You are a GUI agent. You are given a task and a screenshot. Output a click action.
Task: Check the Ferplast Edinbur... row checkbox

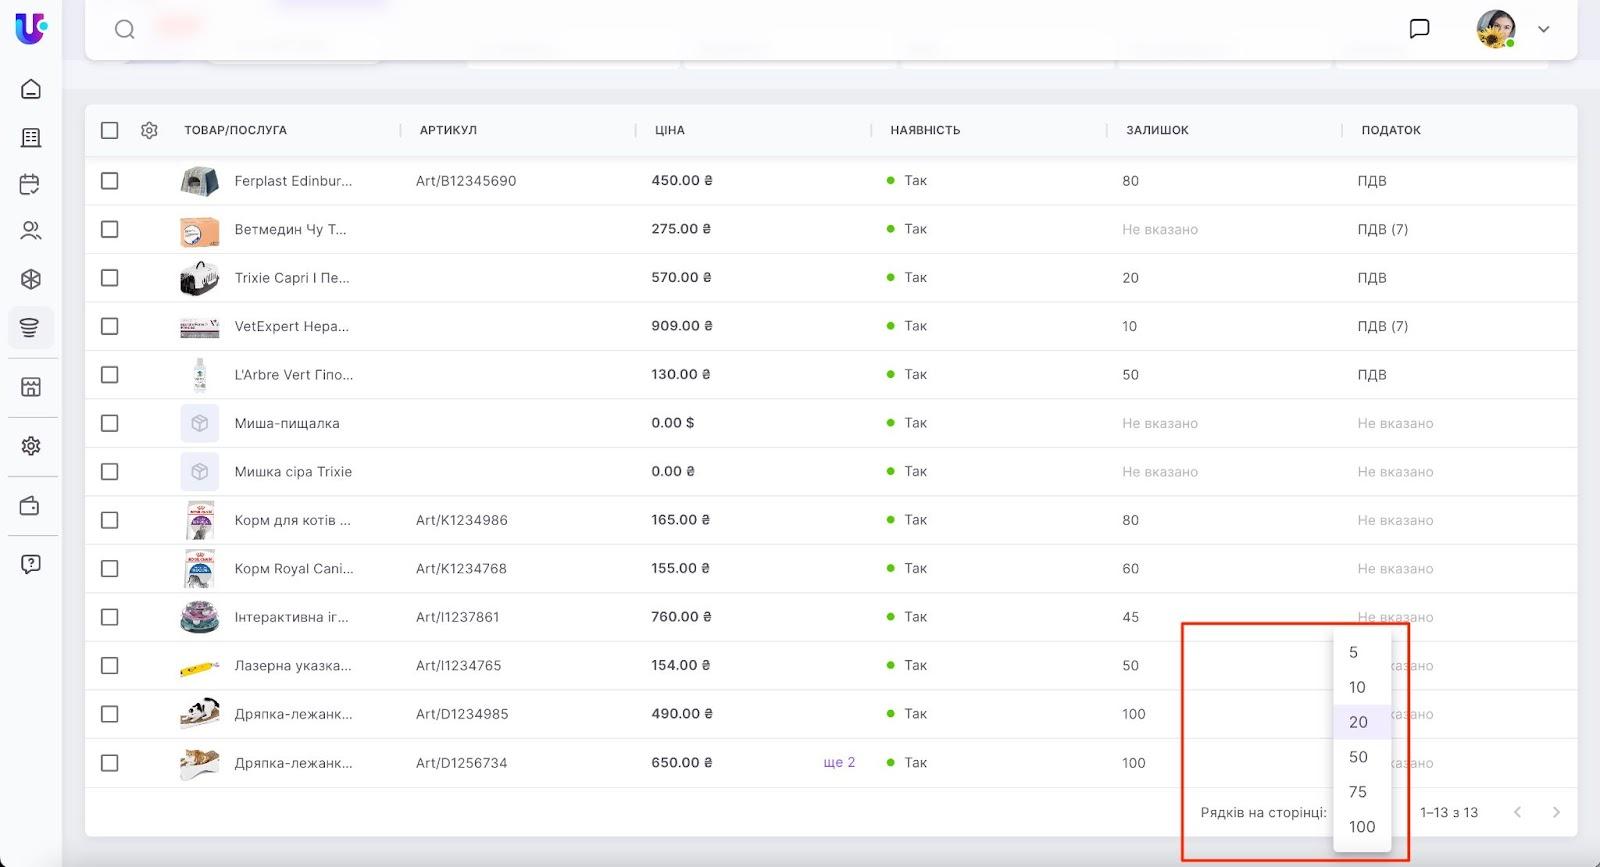point(110,181)
